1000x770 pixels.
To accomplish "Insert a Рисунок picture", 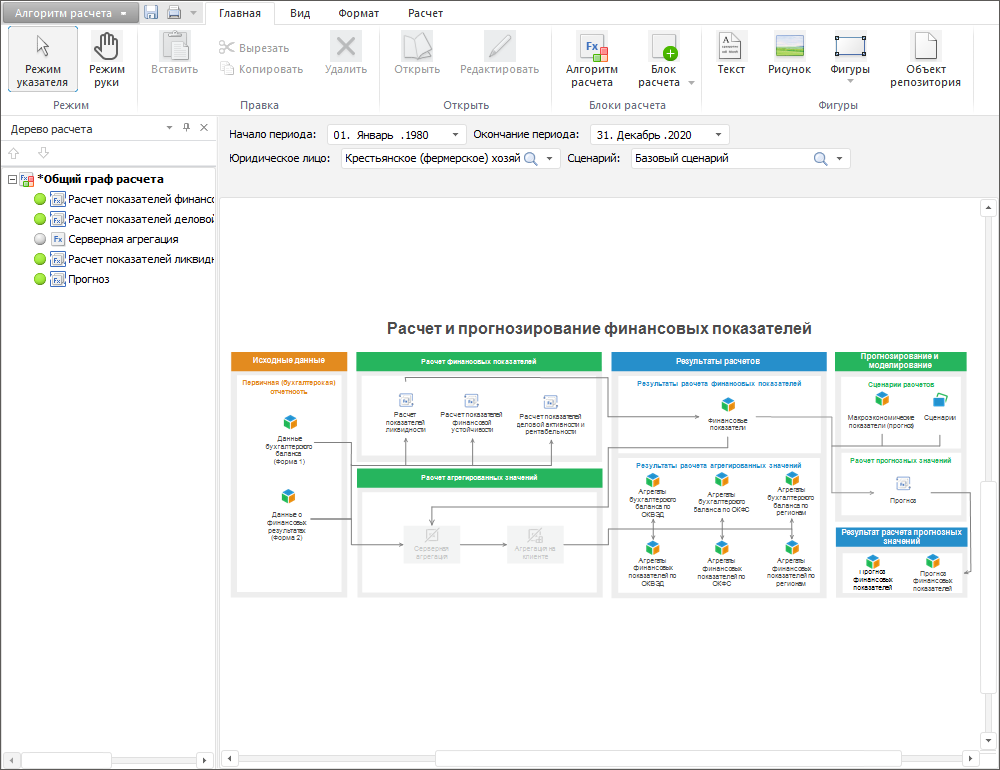I will 789,54.
